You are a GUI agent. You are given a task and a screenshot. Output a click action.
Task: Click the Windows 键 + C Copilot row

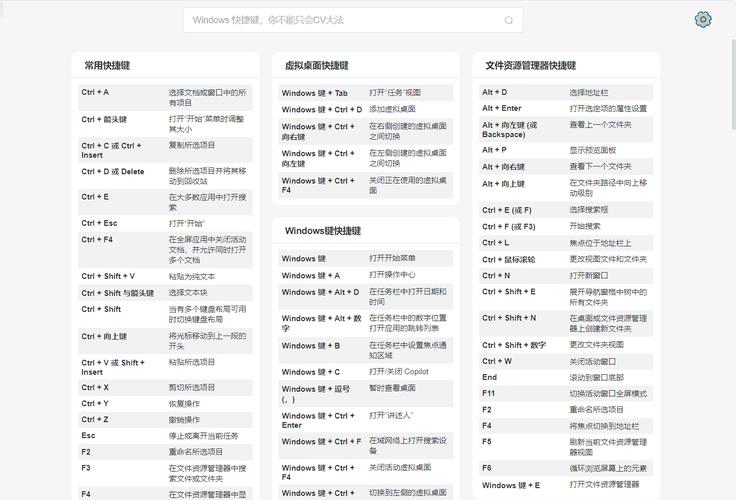(x=366, y=371)
